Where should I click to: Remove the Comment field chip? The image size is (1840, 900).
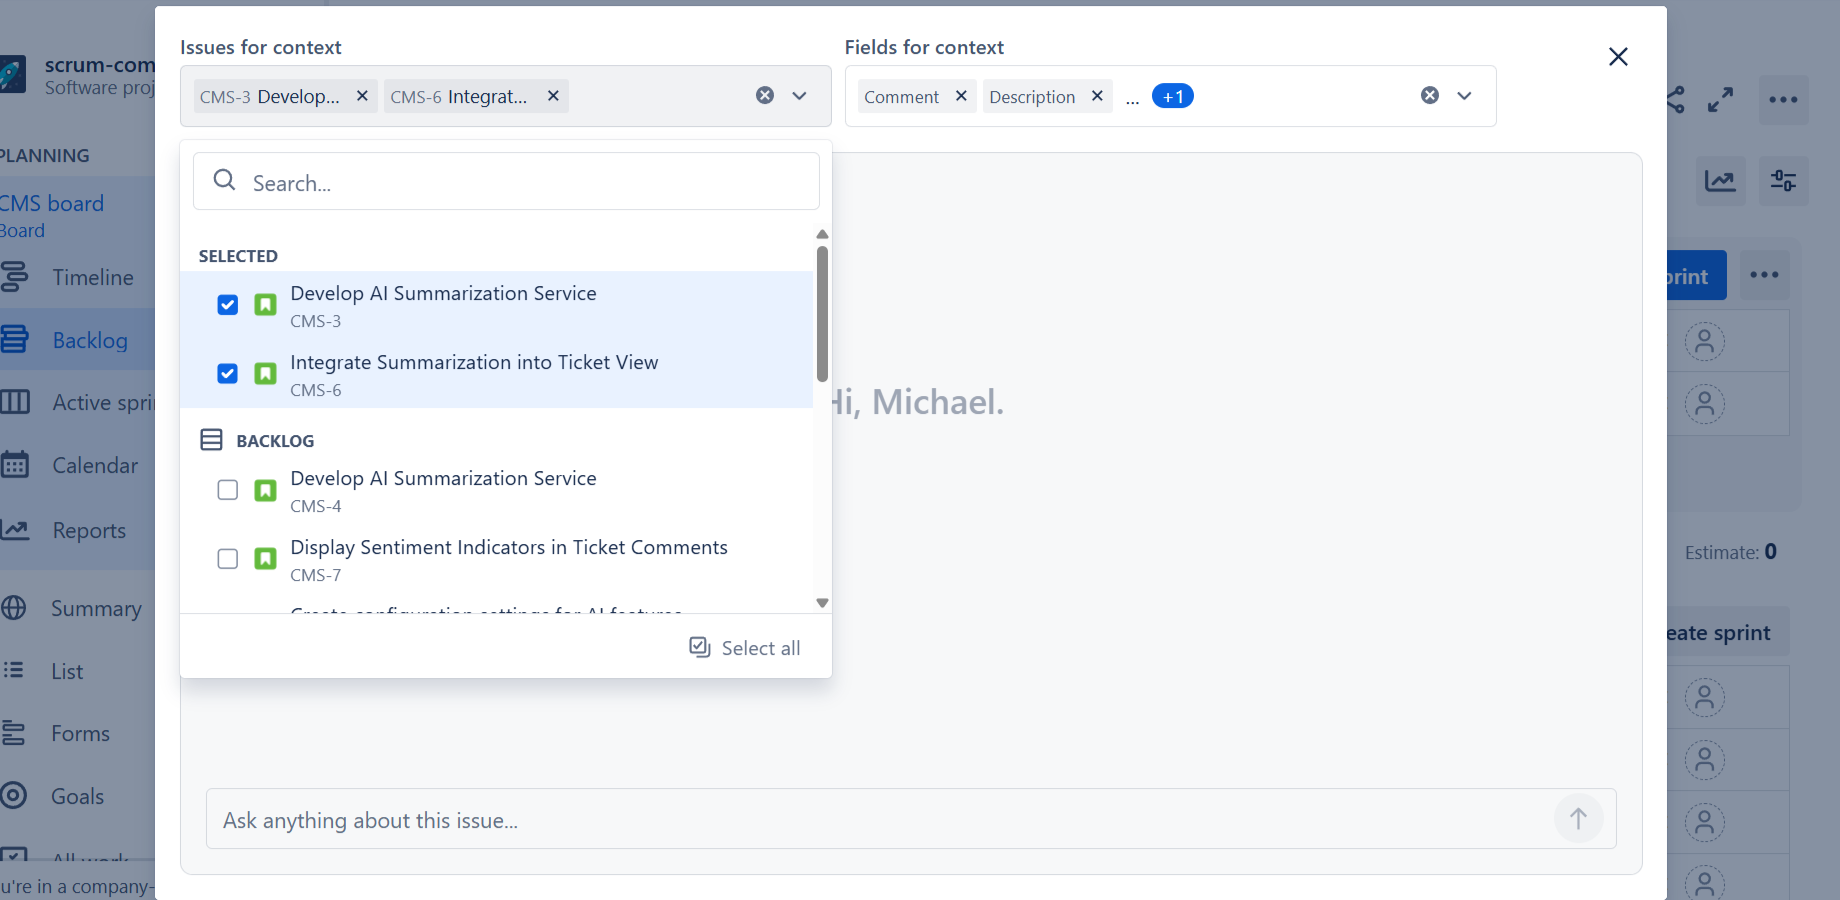click(961, 96)
